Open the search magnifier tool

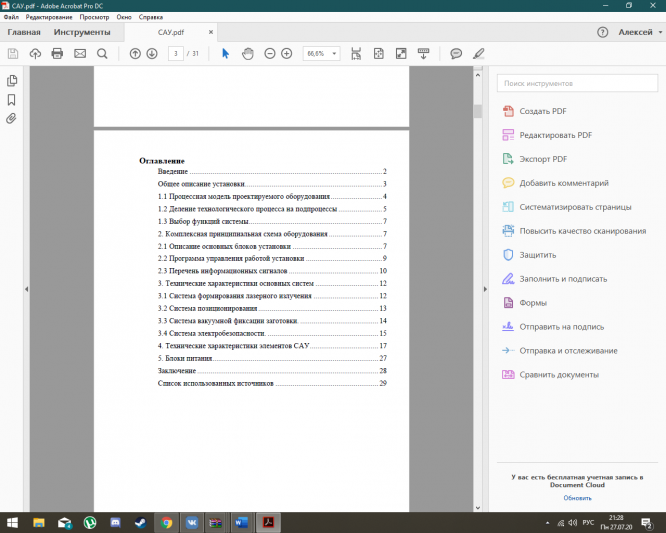102,53
